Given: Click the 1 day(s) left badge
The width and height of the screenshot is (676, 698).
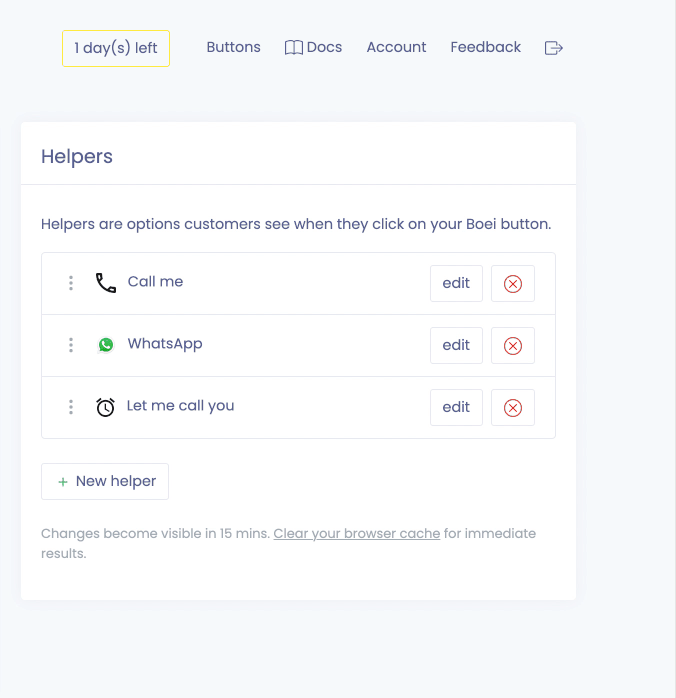Looking at the screenshot, I should (x=116, y=48).
